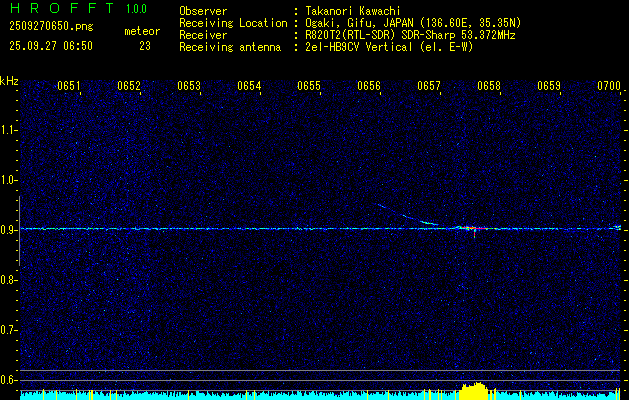Screen dimensions: 629x400
Task: Click the Ogaki, Gifu, JAPAN location text
Action: pyautogui.click(x=411, y=23)
